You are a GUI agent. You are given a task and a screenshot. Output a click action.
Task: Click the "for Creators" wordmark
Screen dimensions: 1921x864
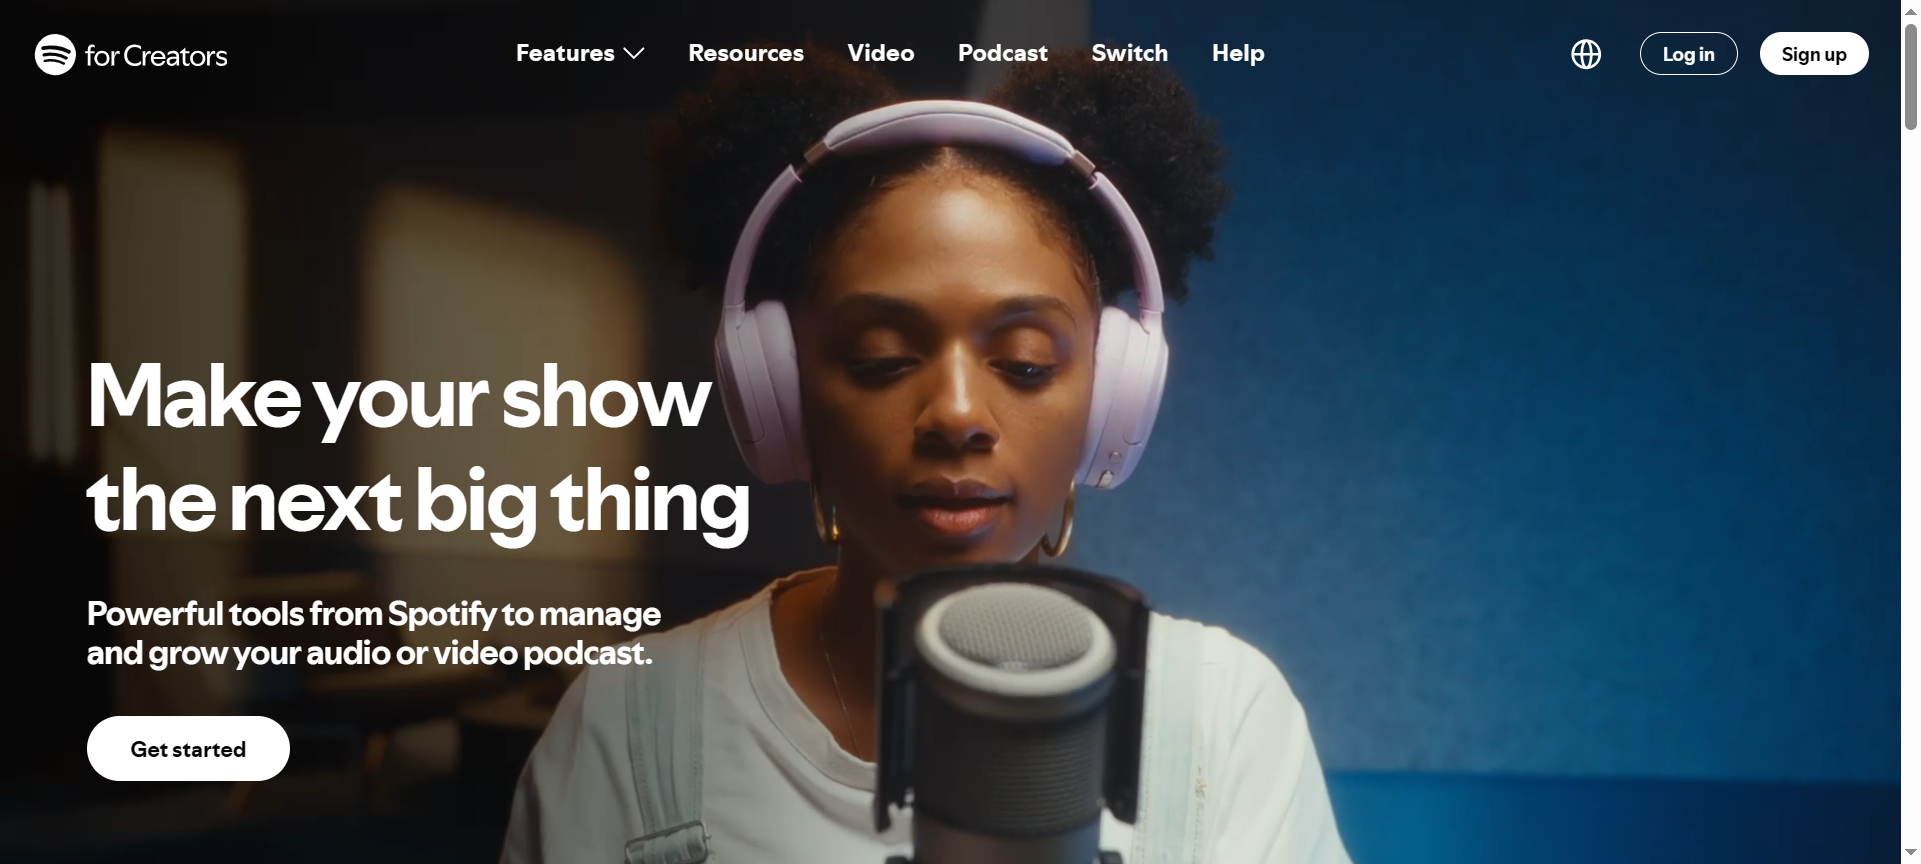pos(156,56)
